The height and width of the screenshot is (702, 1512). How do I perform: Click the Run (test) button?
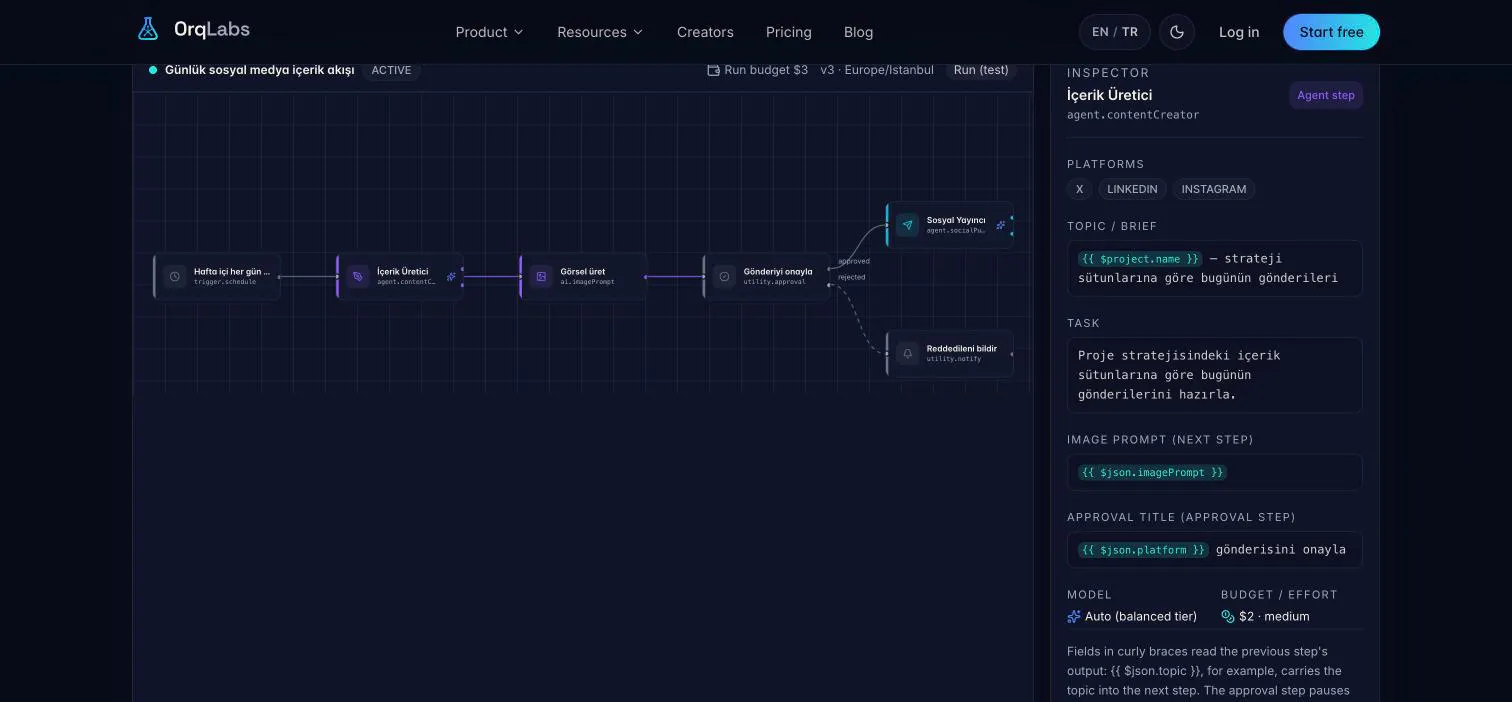pyautogui.click(x=981, y=70)
